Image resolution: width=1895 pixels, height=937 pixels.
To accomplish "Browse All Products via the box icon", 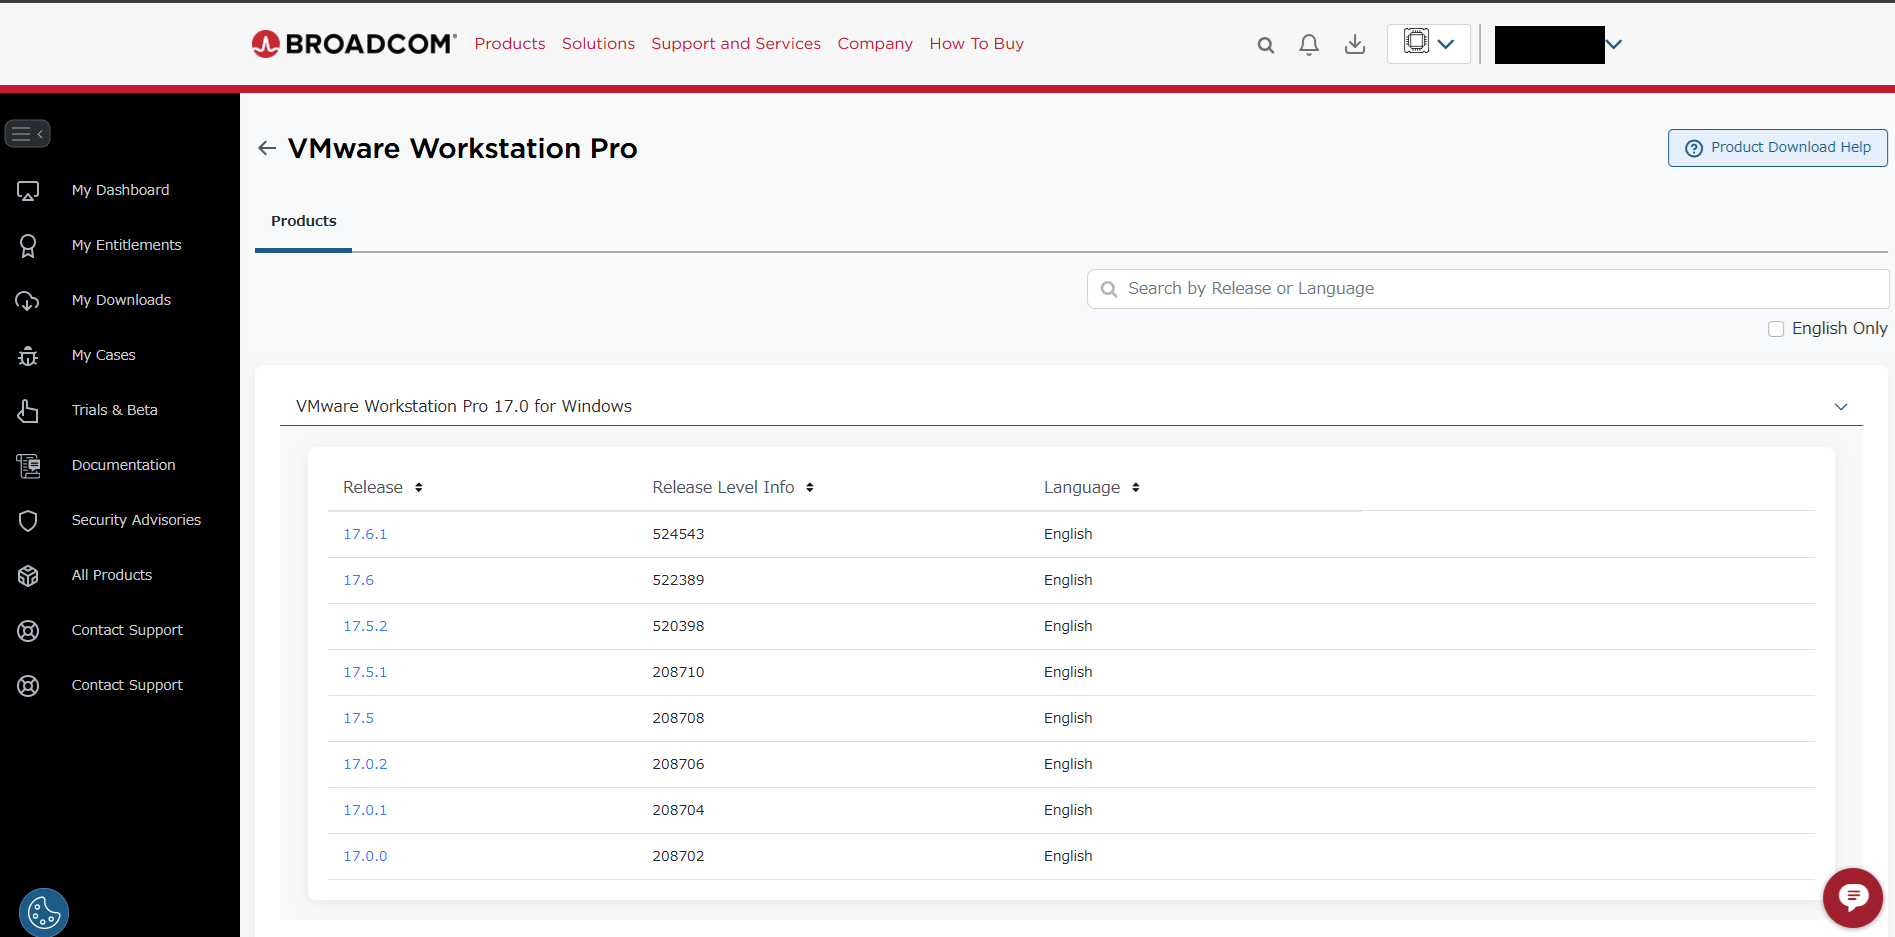I will (x=27, y=575).
